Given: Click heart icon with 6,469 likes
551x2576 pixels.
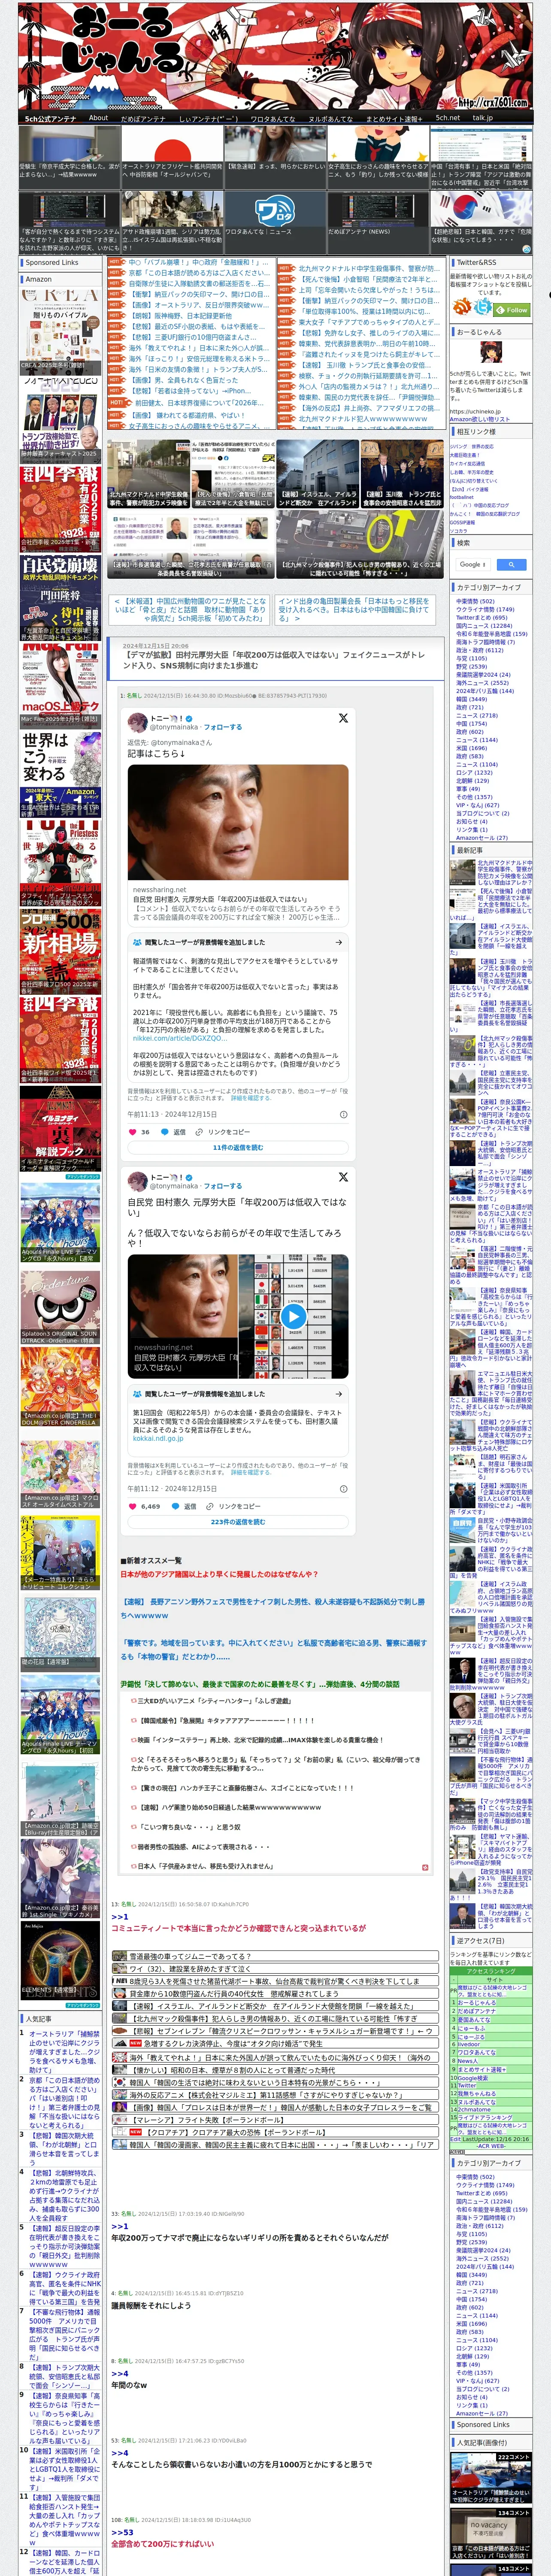Looking at the screenshot, I should coord(133,1506).
